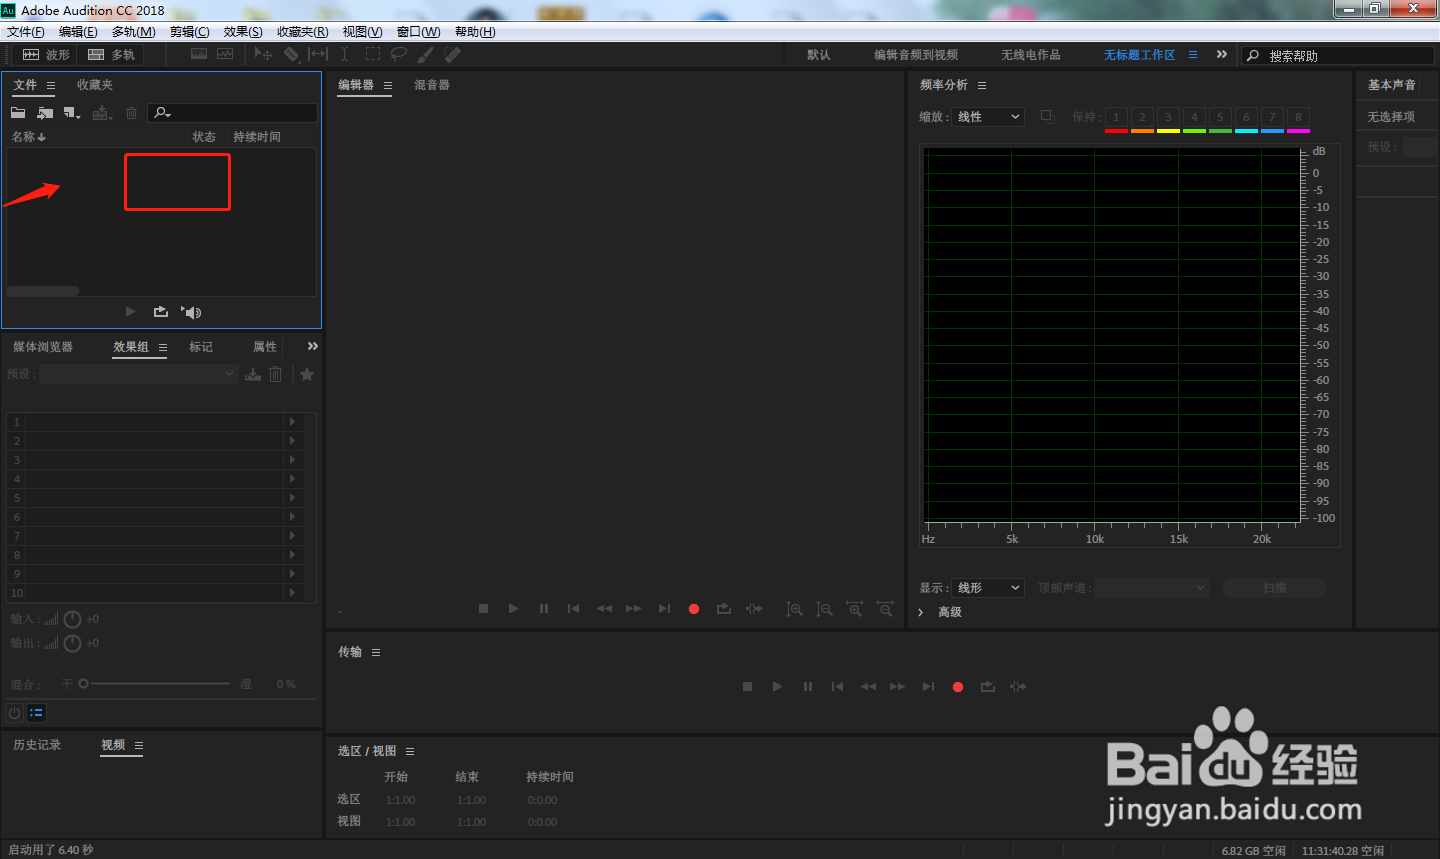Select the Spot Healing Brush tool
Screen dimensions: 1440x859
453,54
